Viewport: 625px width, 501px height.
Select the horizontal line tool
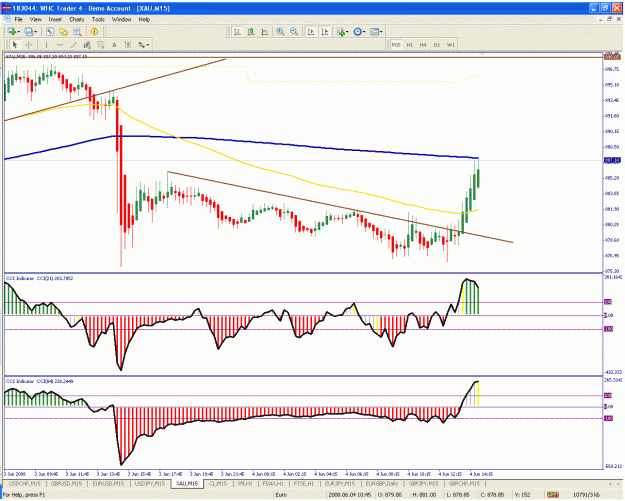(60, 45)
